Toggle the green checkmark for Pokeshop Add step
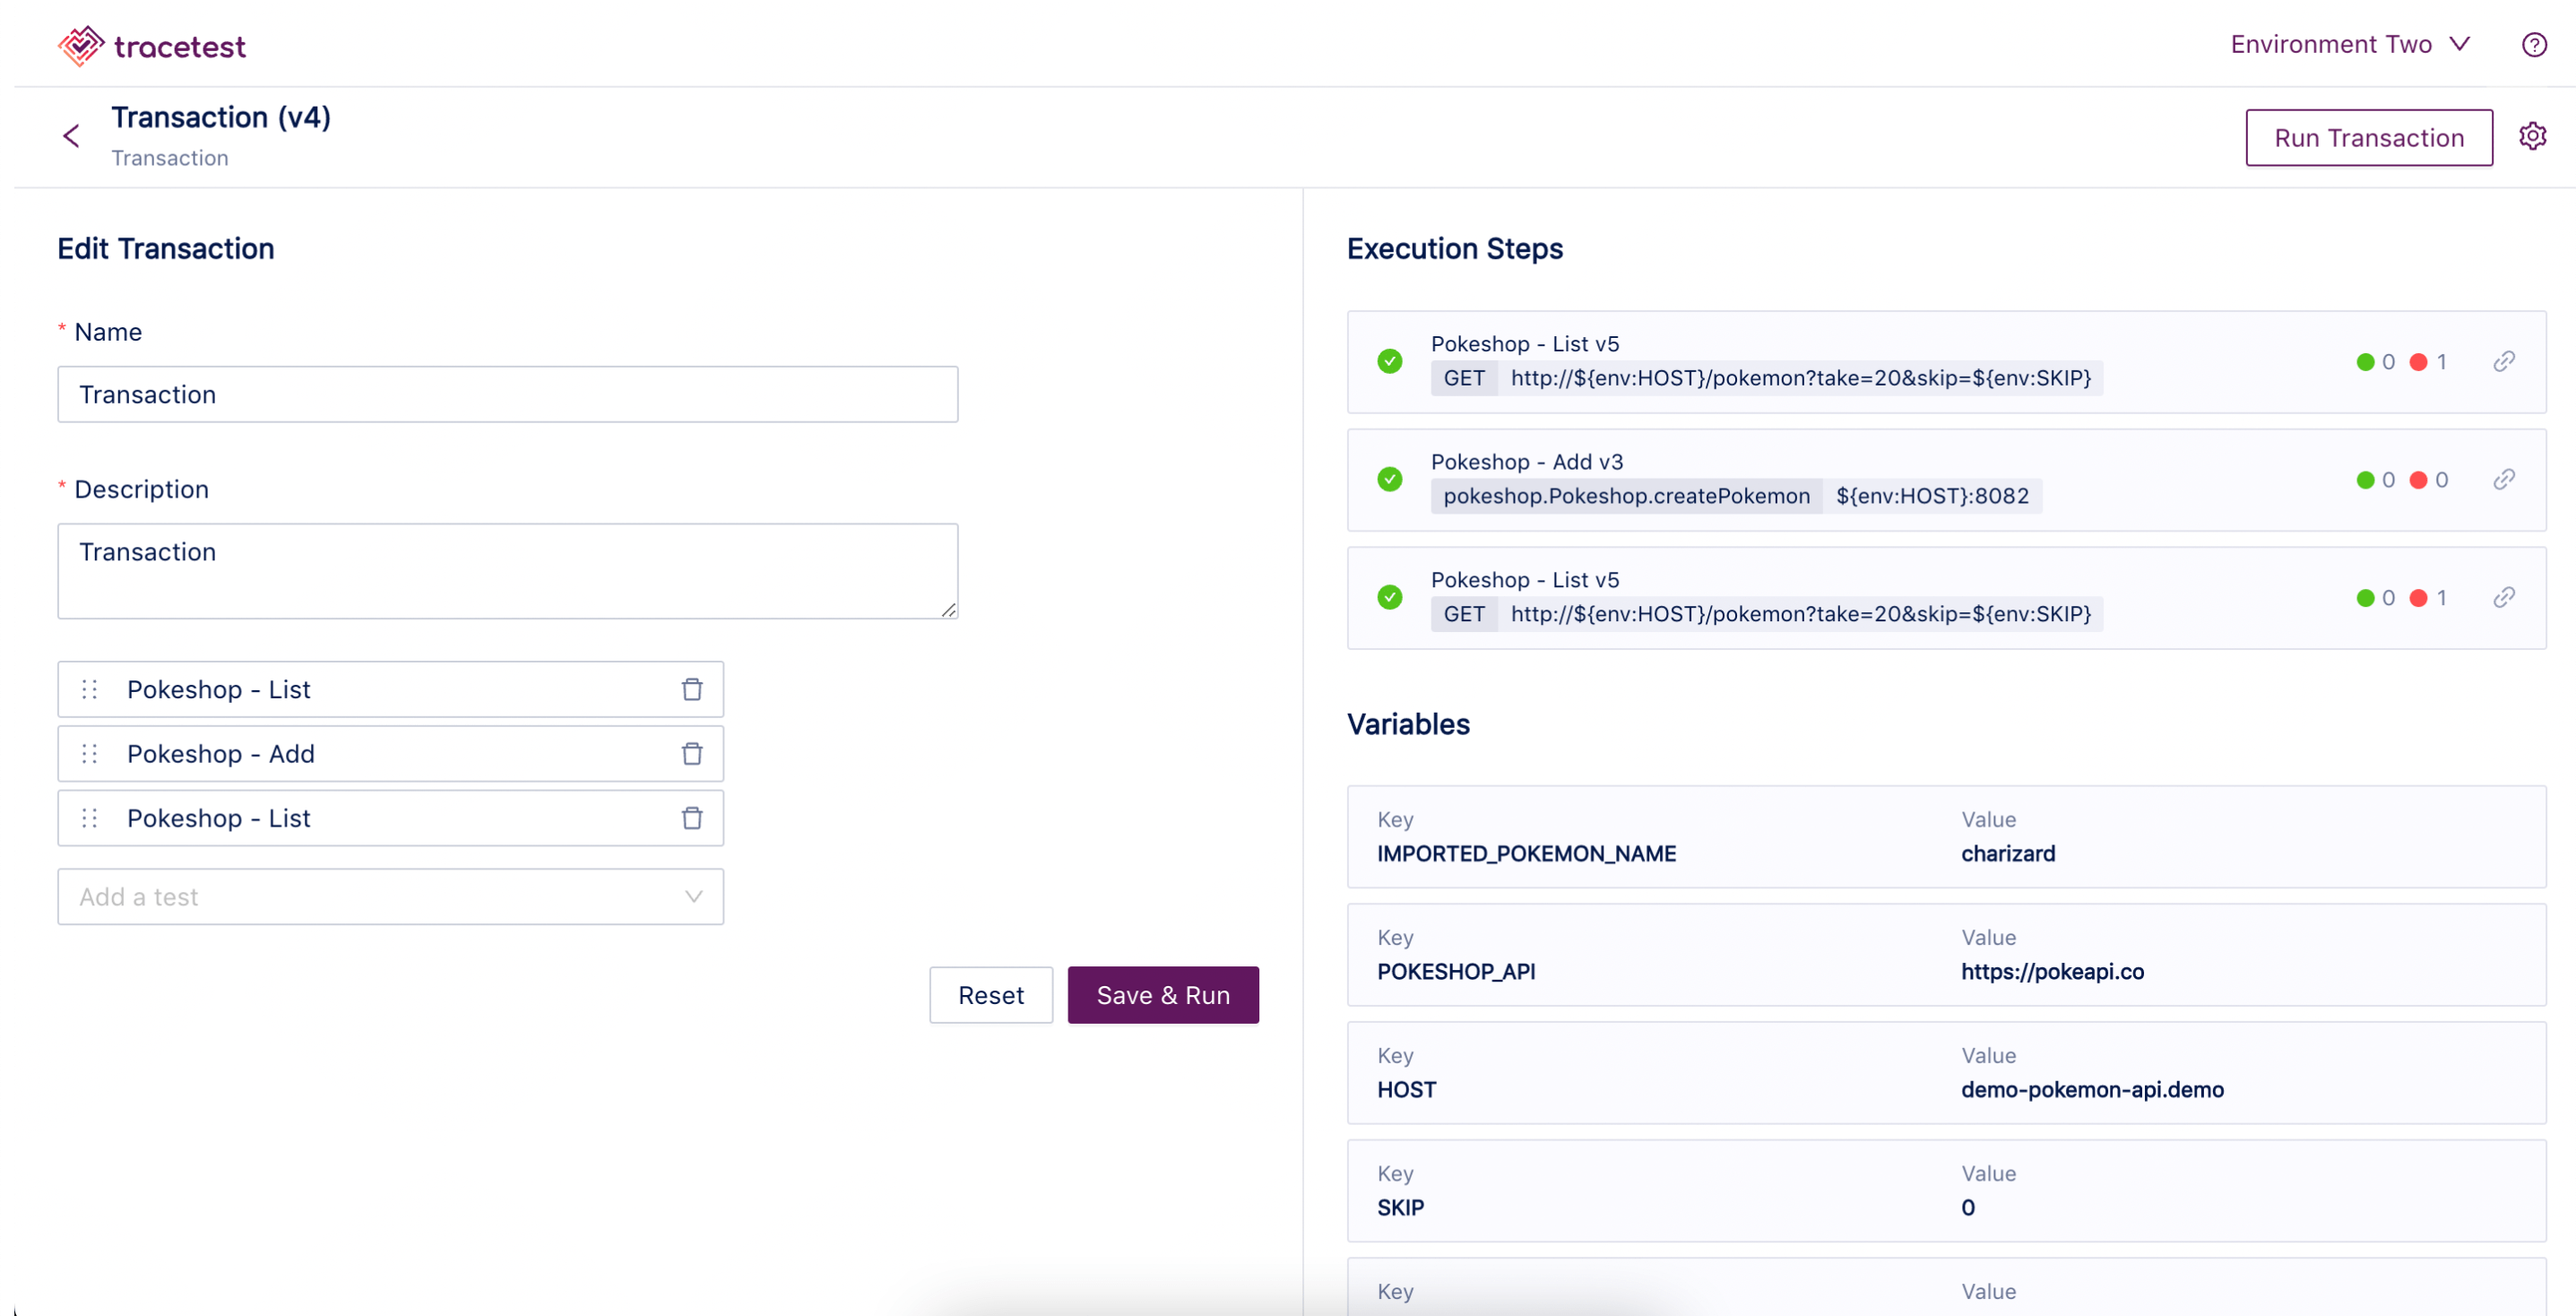Screen dimensions: 2576x1316 tap(1387, 479)
